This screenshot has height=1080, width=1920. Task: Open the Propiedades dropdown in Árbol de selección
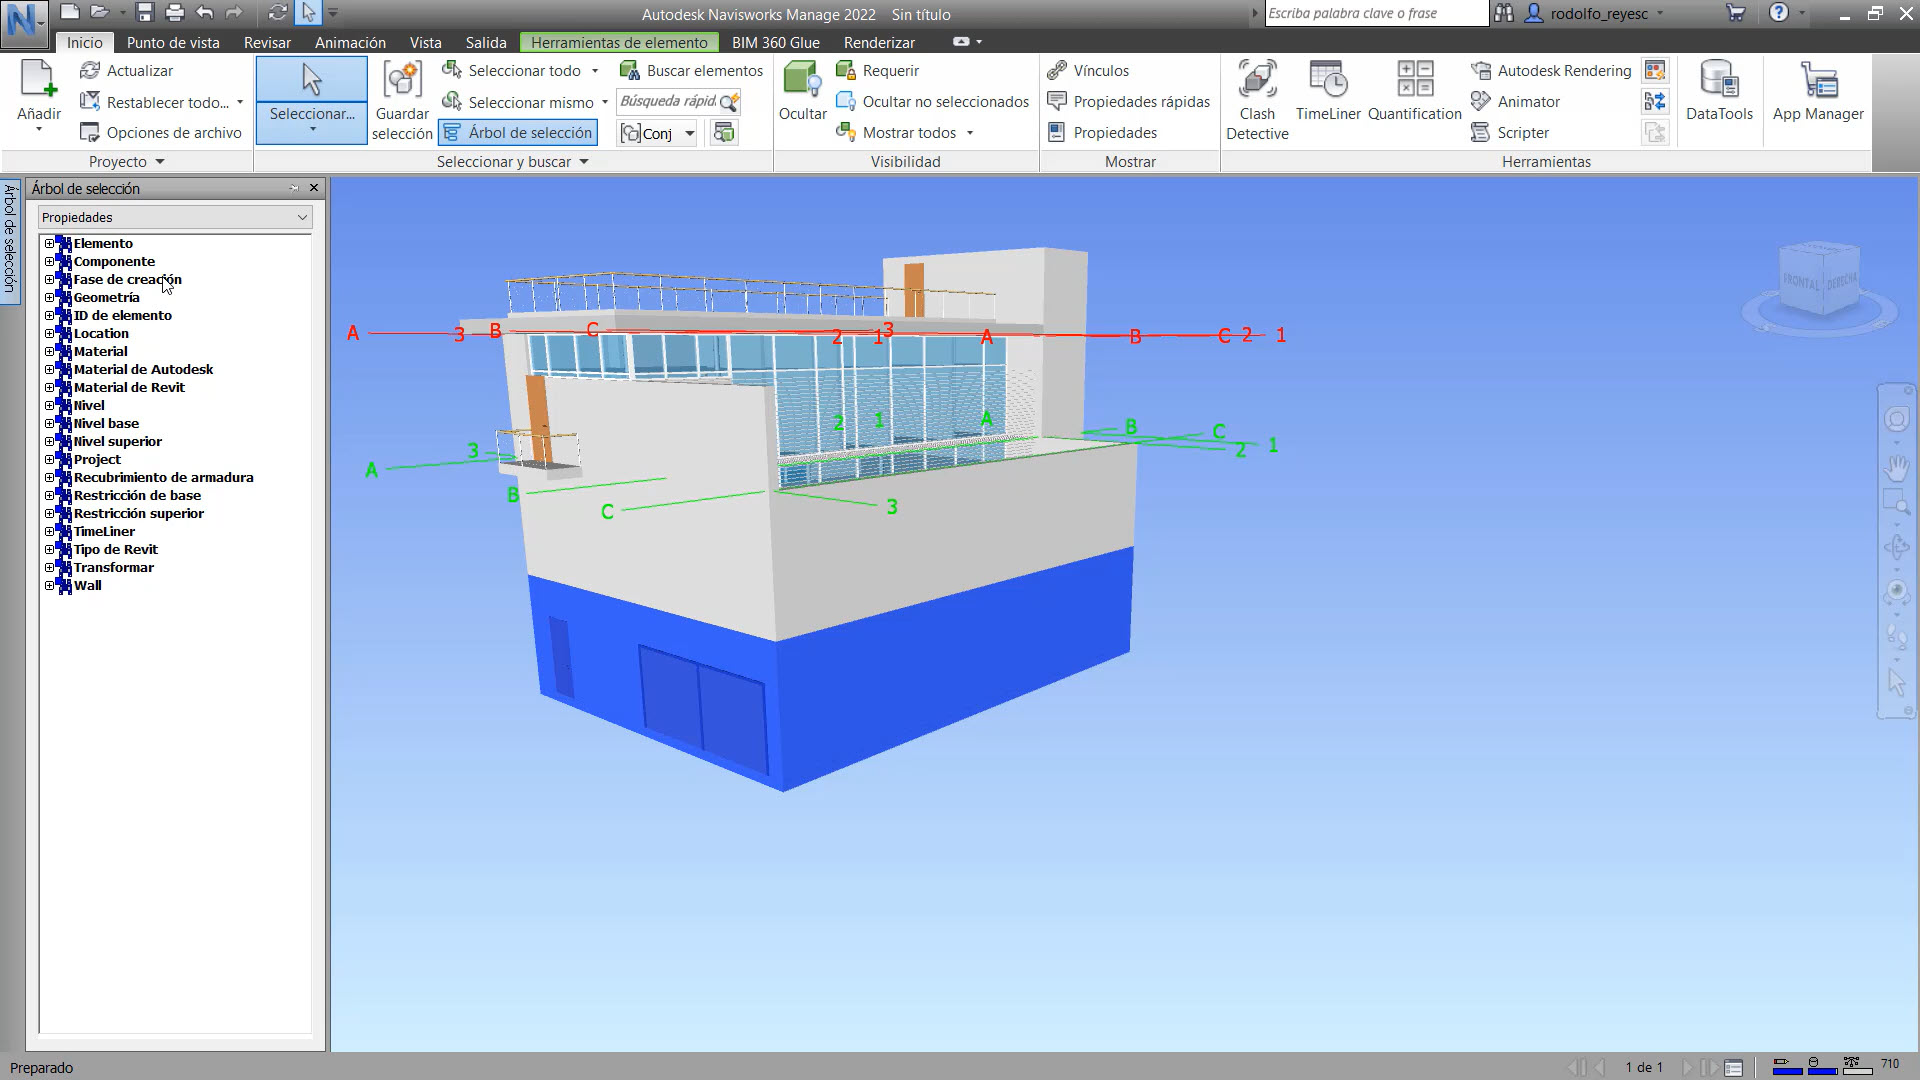coord(175,217)
